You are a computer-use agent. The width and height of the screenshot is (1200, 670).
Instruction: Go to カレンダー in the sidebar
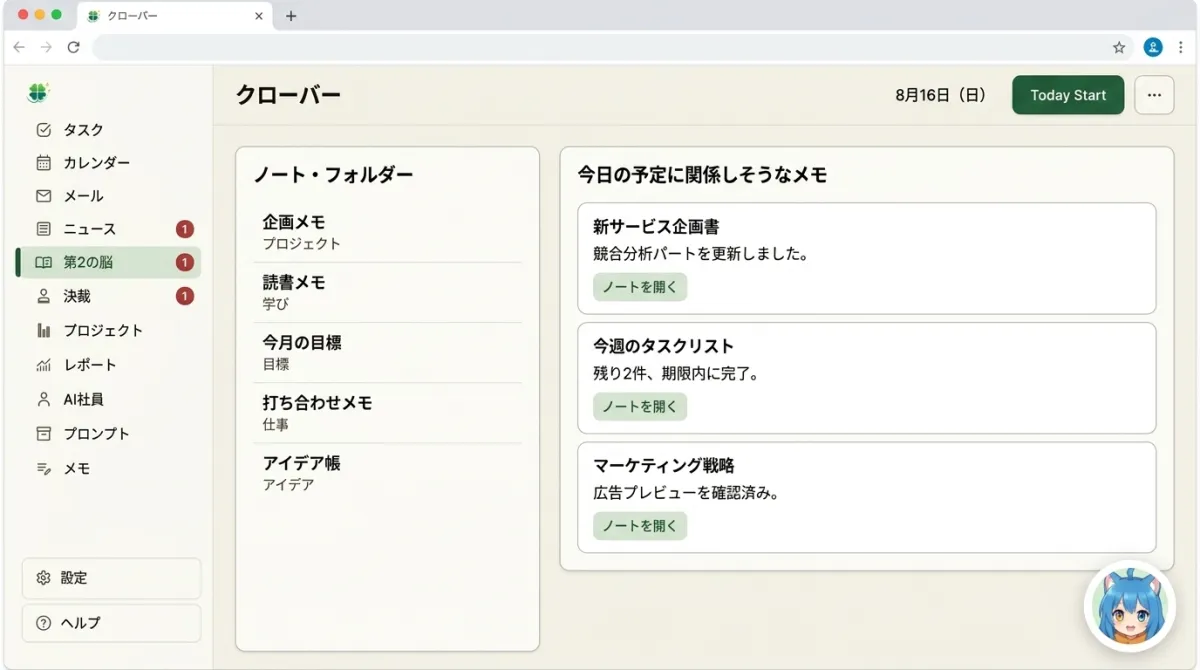coord(108,163)
